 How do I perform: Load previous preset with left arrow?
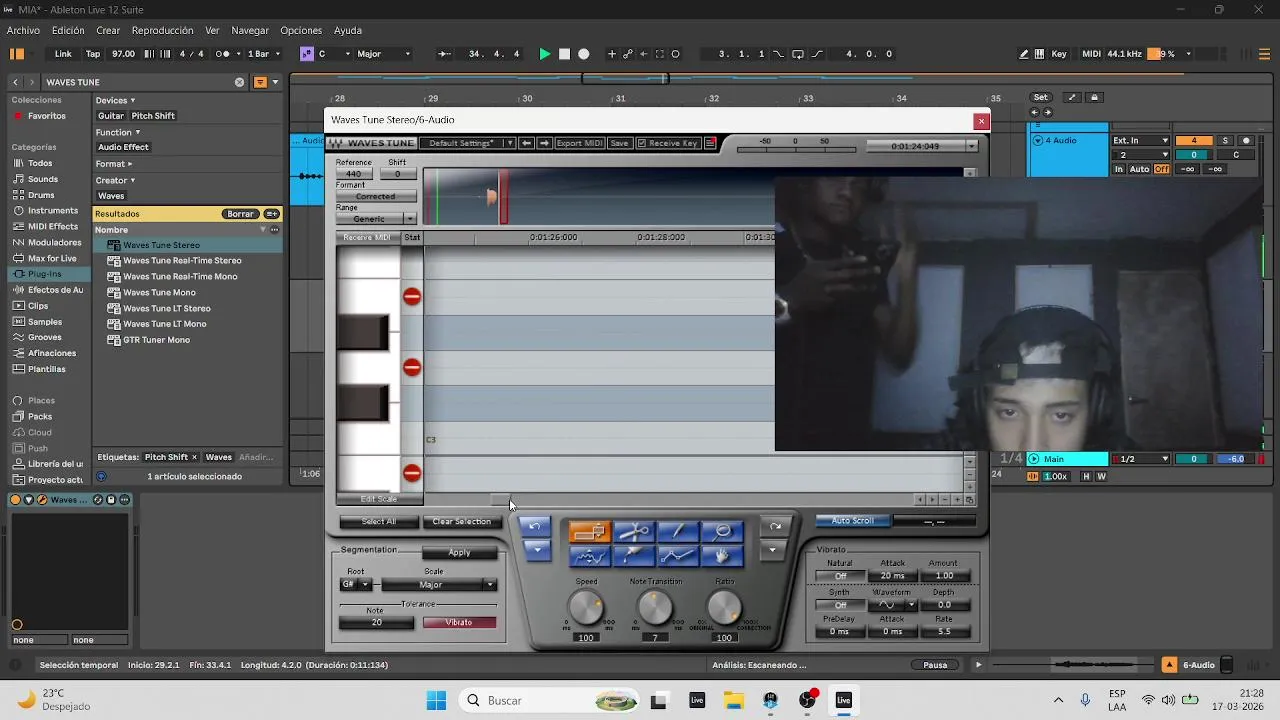pyautogui.click(x=526, y=143)
